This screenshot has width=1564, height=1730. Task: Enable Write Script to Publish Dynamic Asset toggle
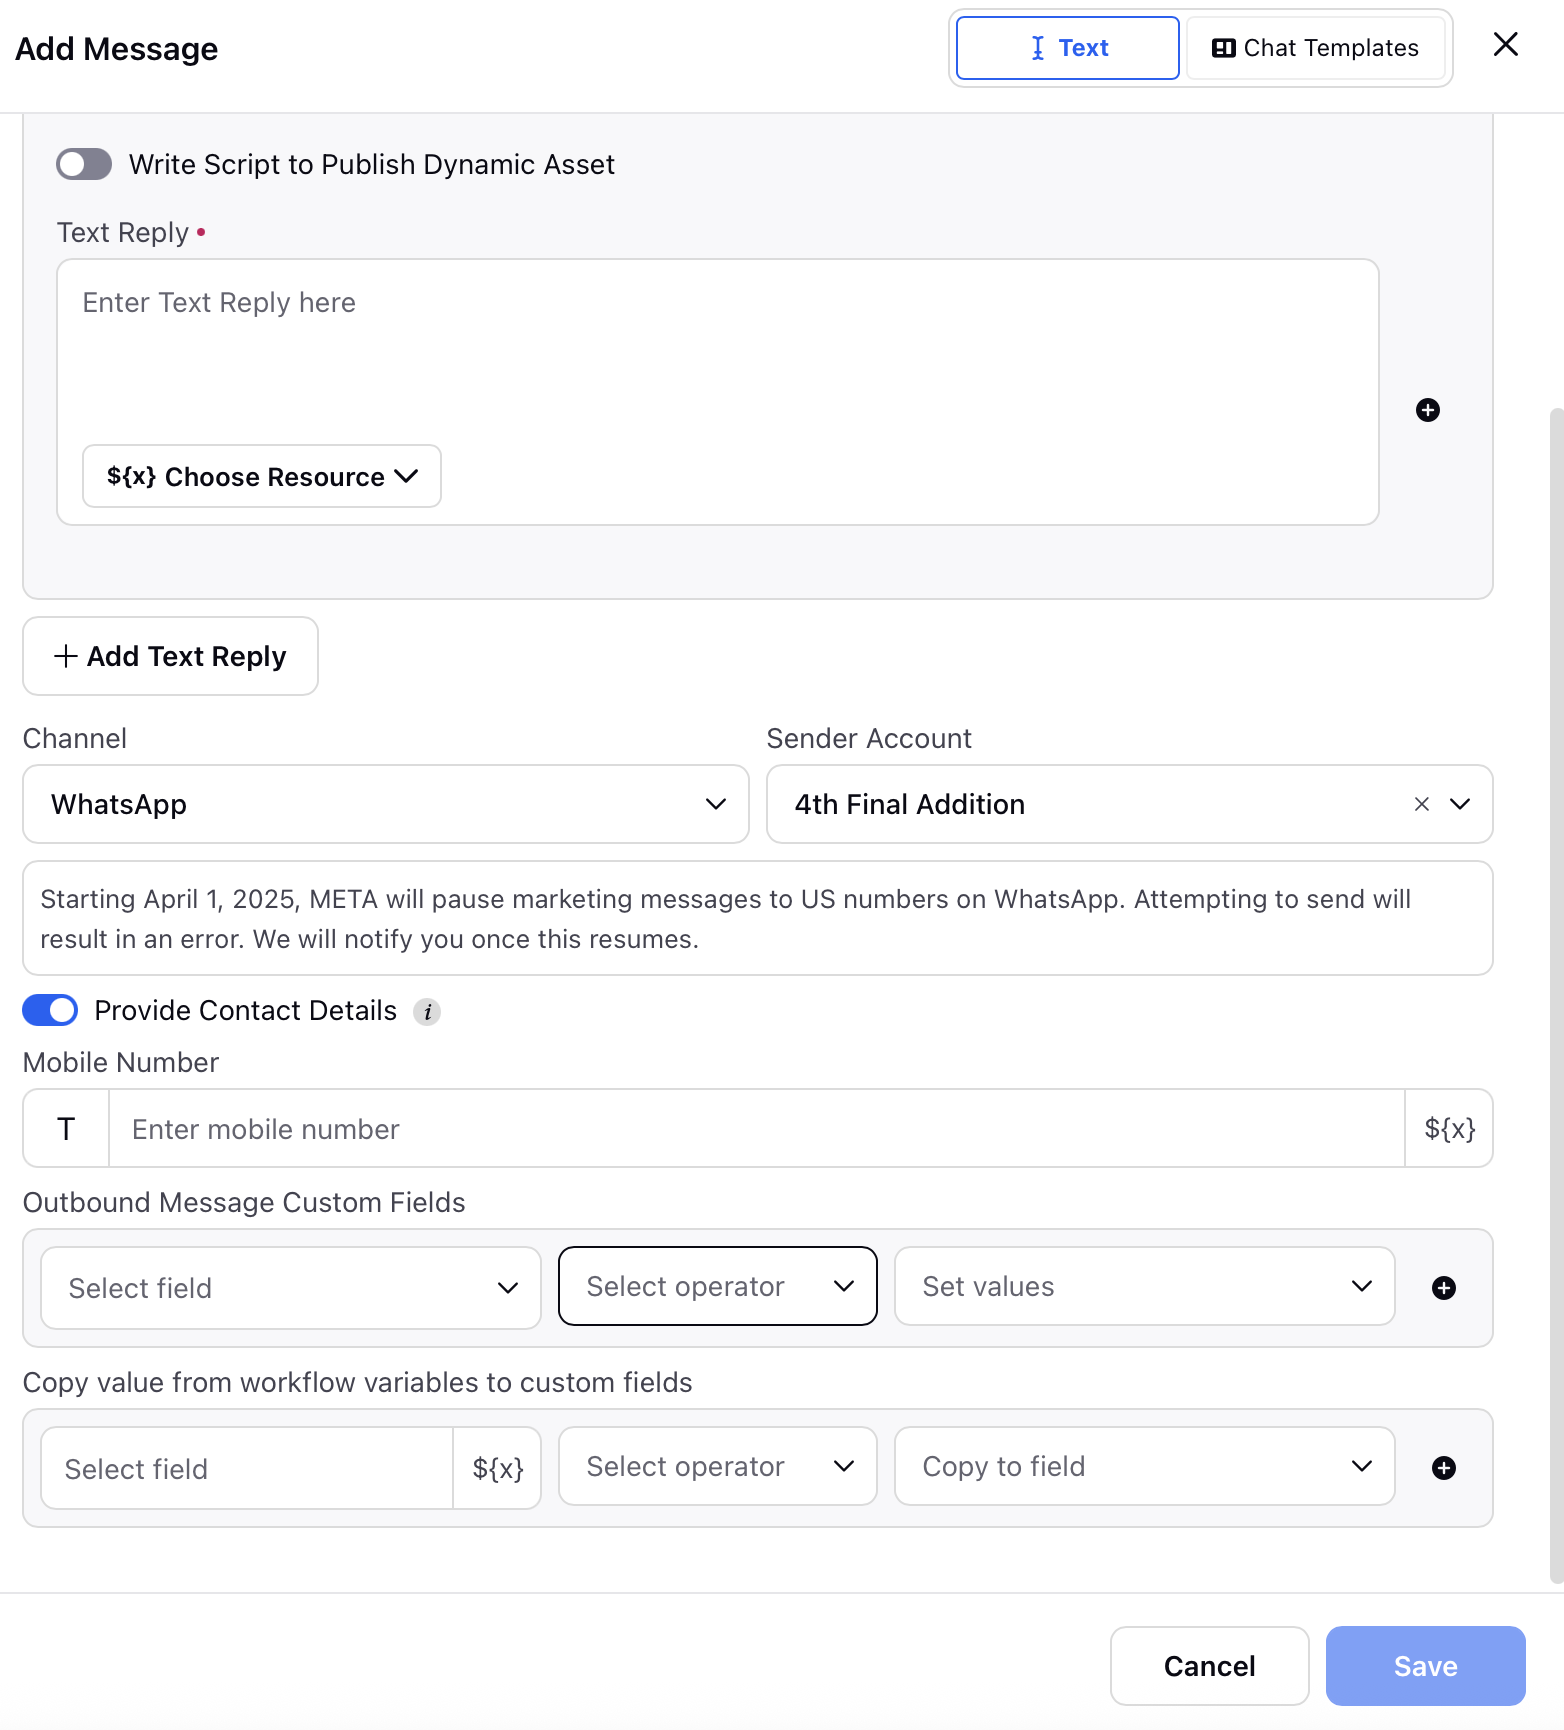point(84,164)
